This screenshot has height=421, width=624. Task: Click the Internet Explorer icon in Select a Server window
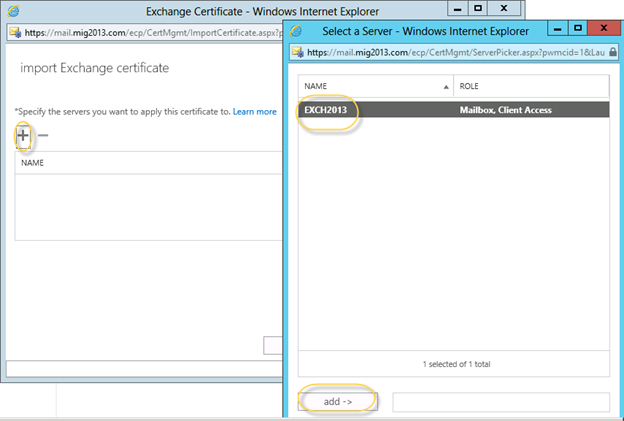294,29
